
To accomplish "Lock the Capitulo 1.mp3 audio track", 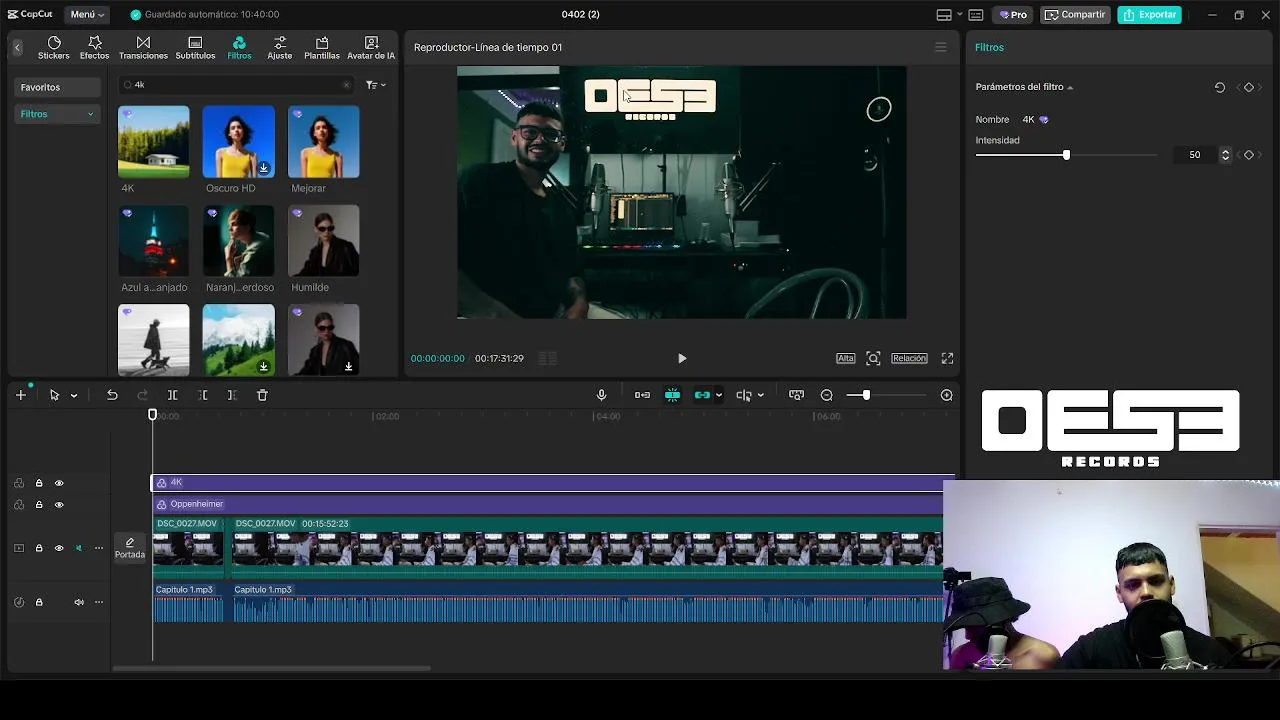I will pyautogui.click(x=39, y=602).
